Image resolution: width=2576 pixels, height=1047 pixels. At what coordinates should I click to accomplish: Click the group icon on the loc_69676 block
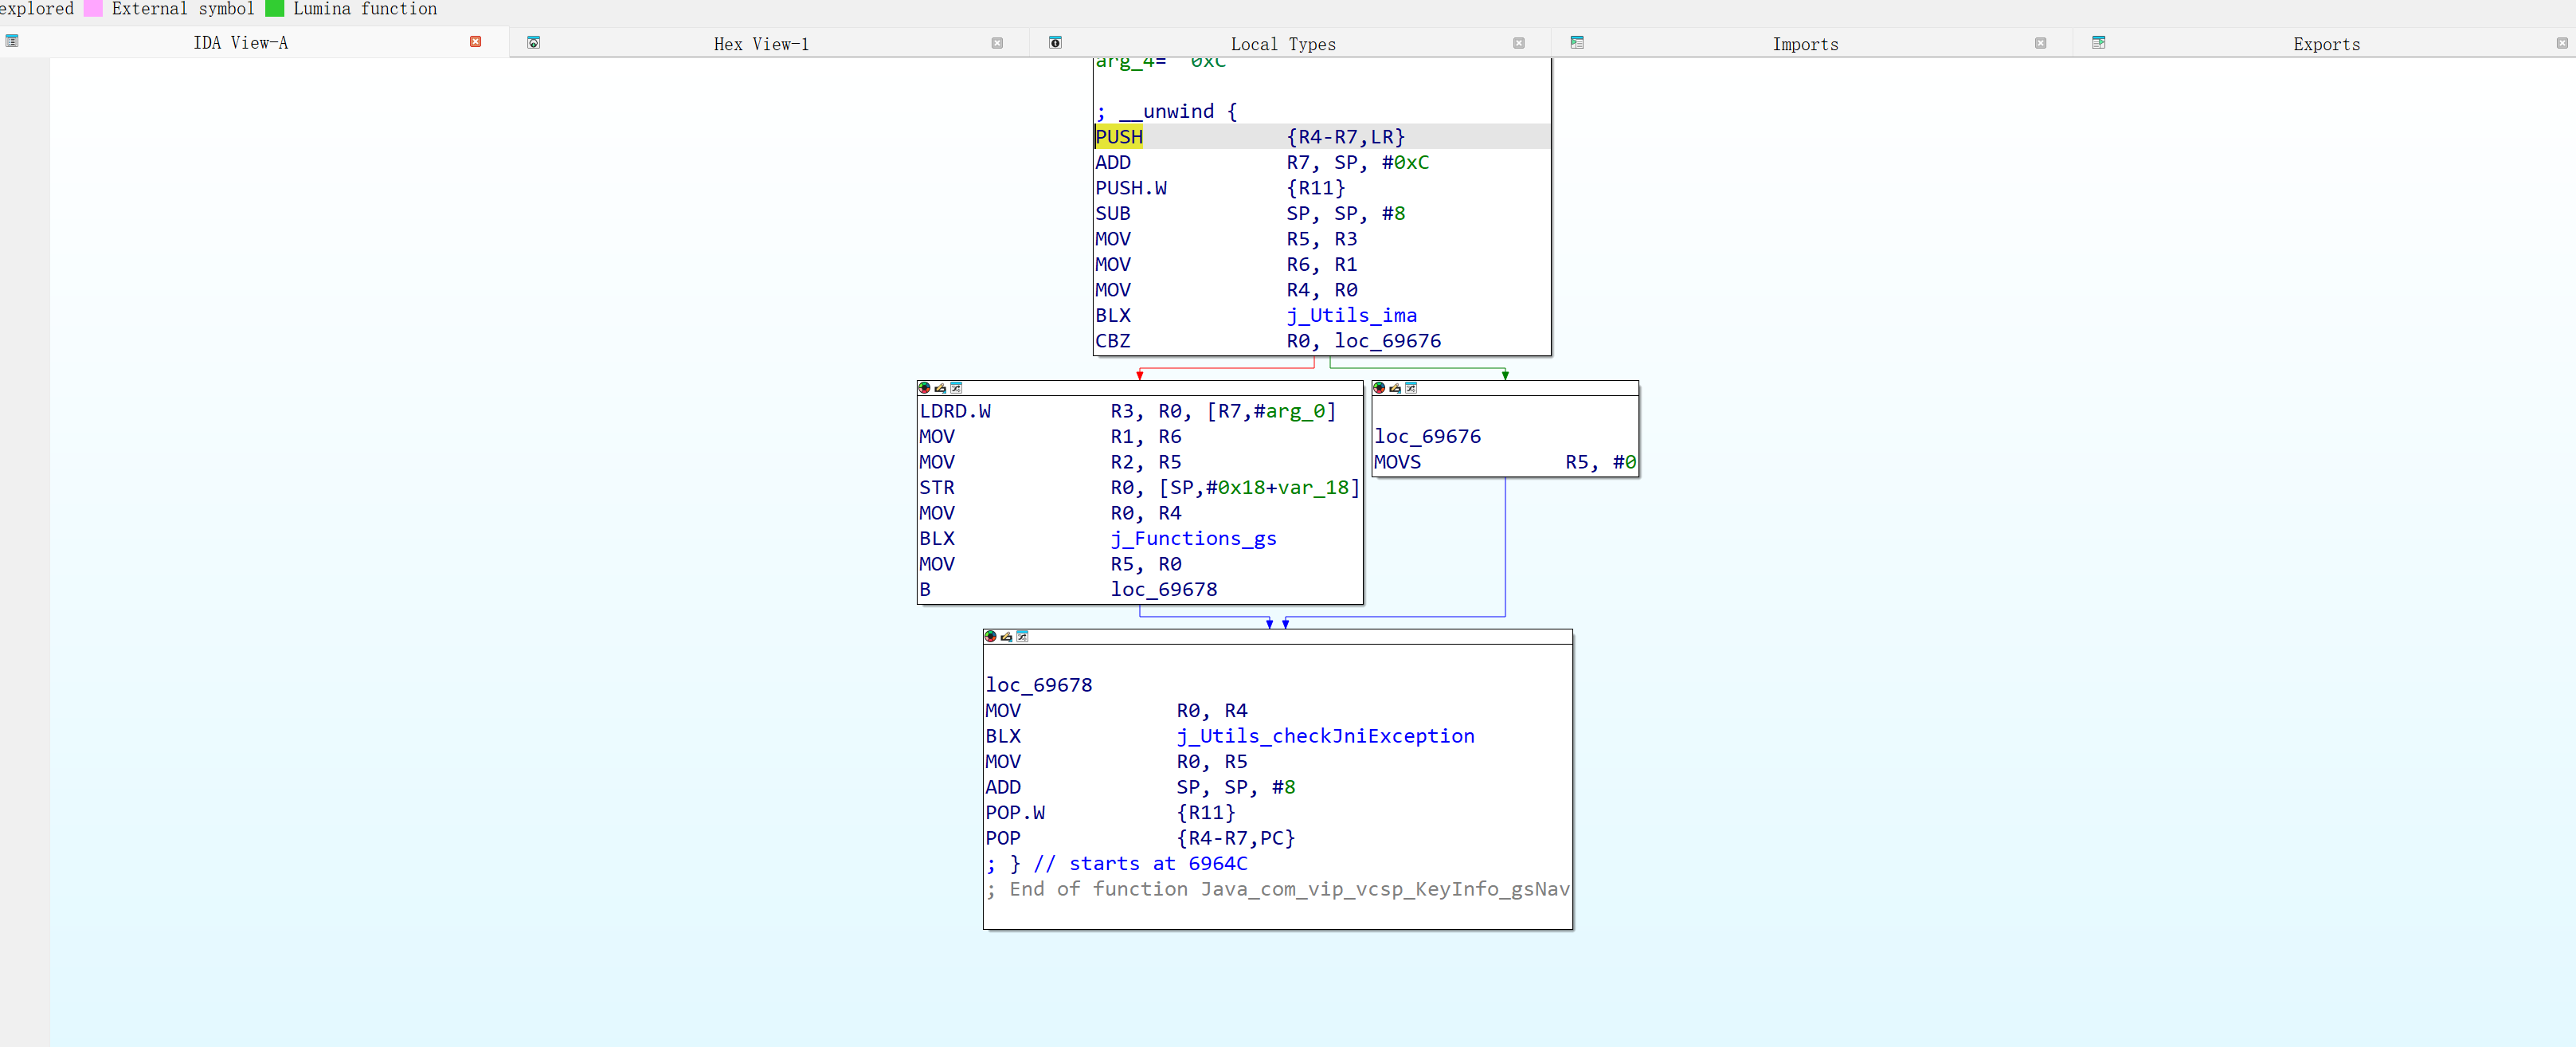[1411, 388]
